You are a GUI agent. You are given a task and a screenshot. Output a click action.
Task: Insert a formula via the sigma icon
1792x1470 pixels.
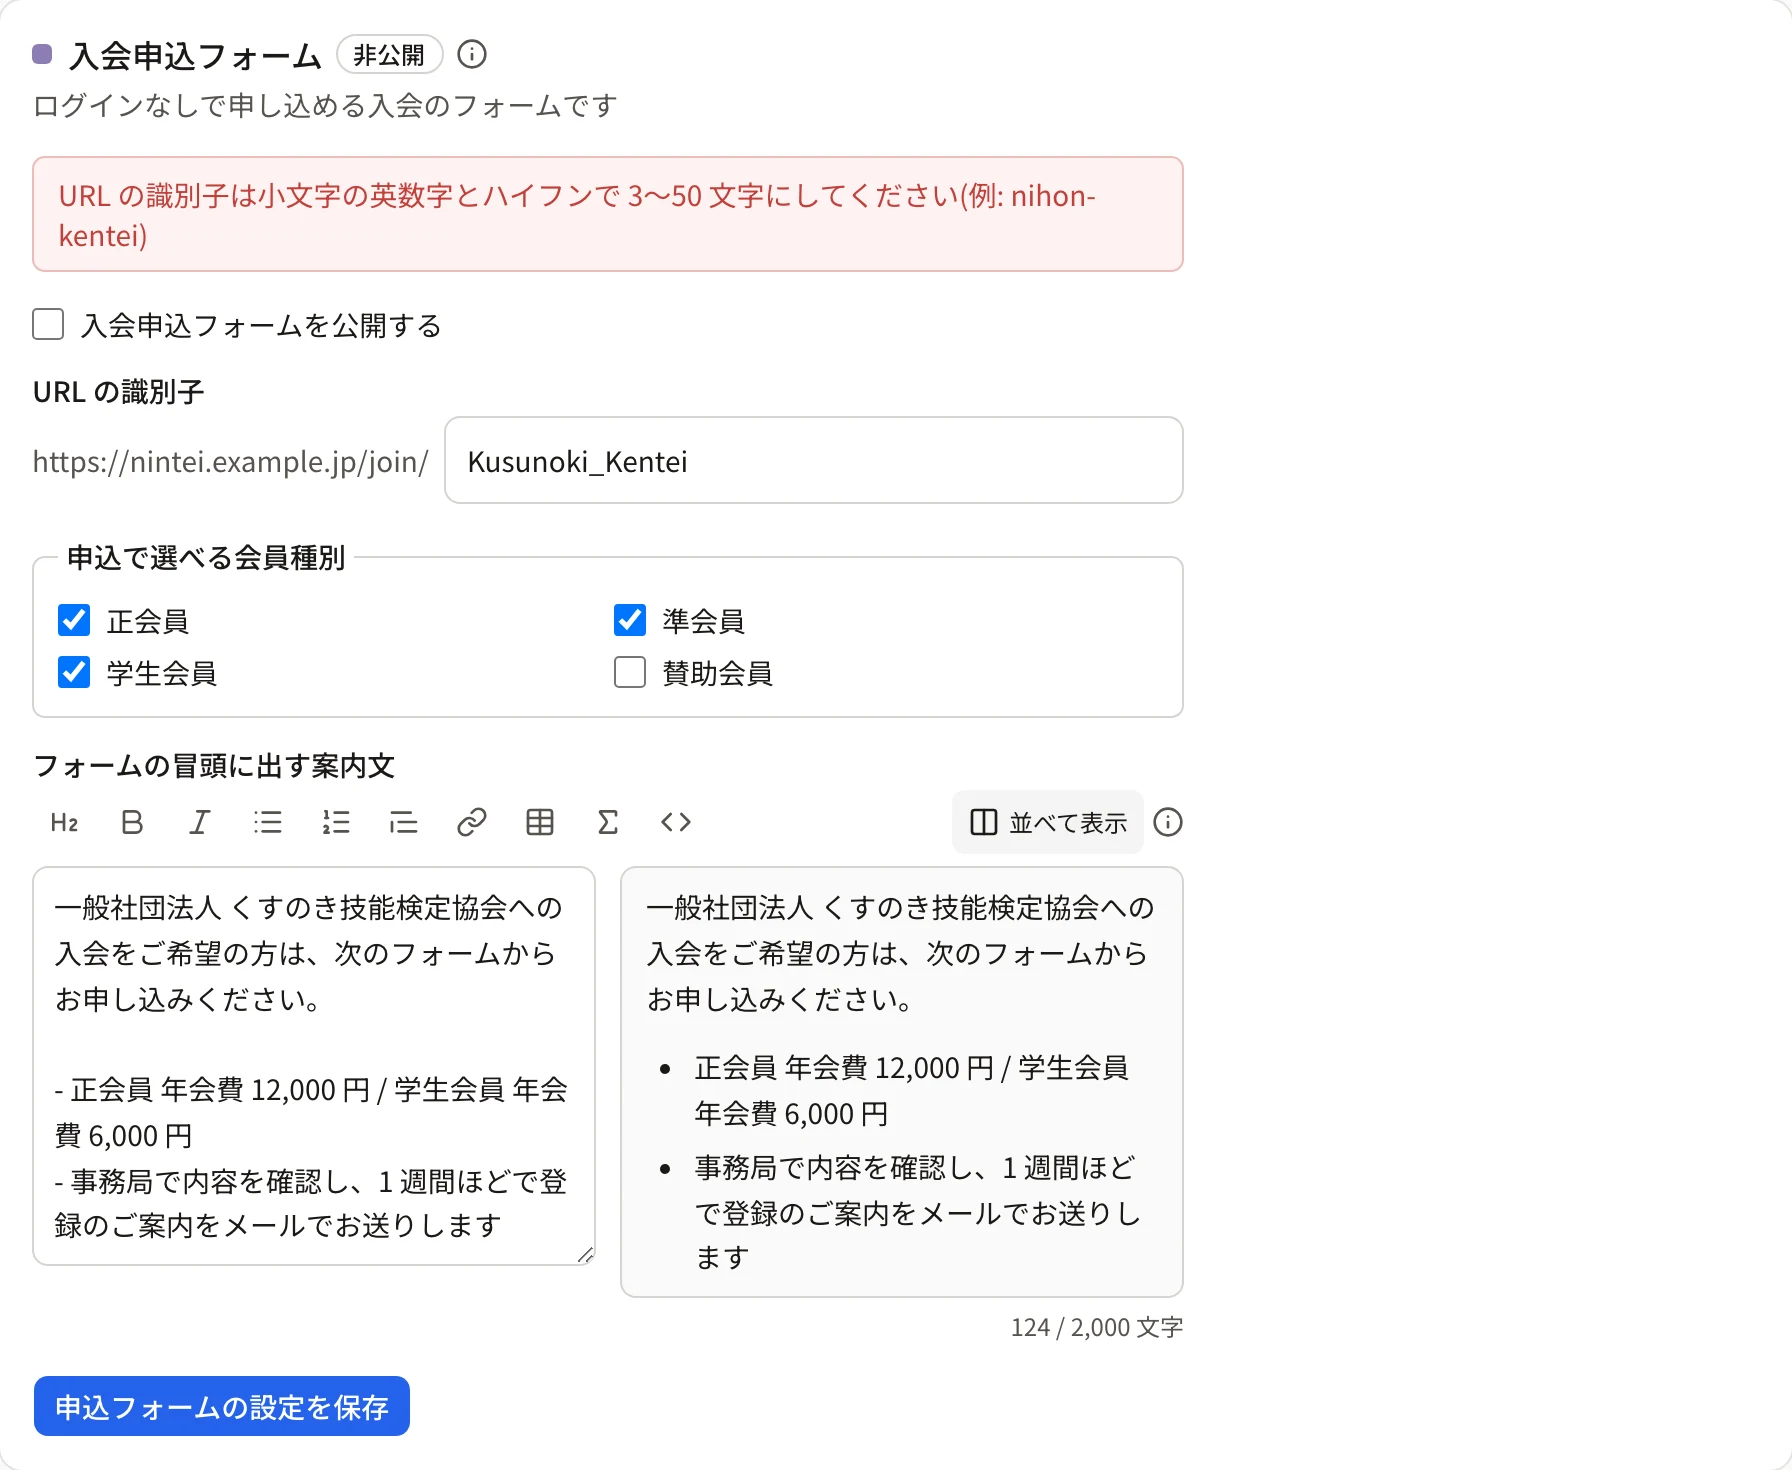point(608,822)
